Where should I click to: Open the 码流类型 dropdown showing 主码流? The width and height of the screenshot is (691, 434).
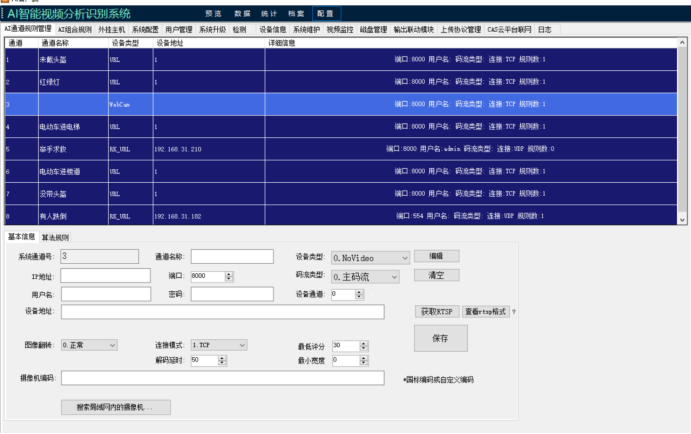[365, 277]
